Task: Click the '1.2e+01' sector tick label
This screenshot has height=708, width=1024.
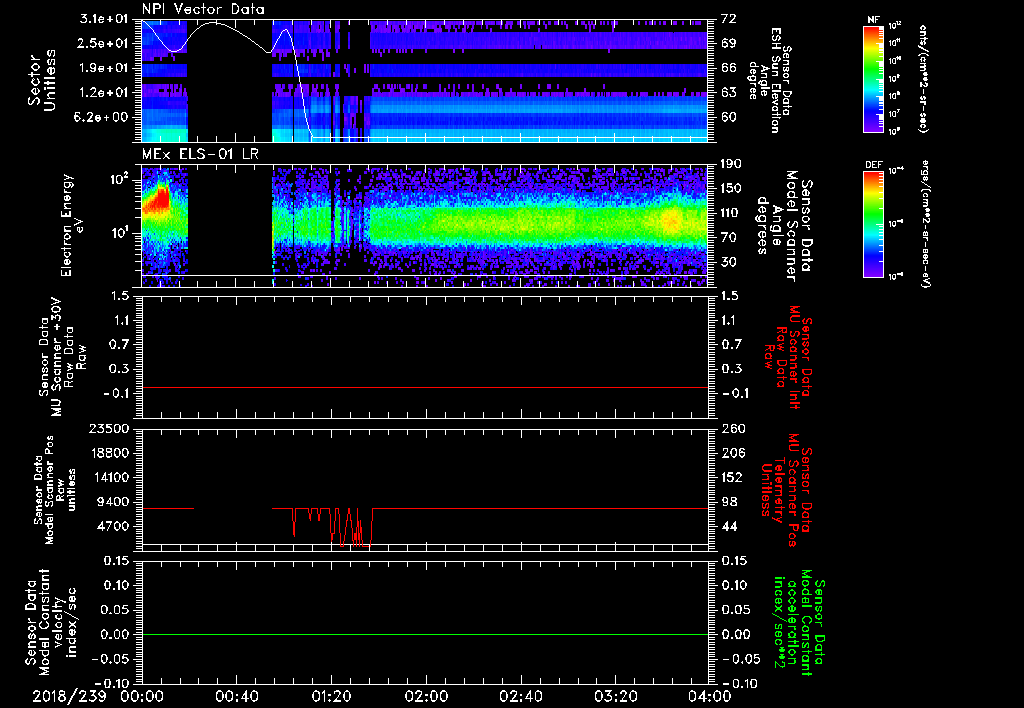Action: point(103,93)
